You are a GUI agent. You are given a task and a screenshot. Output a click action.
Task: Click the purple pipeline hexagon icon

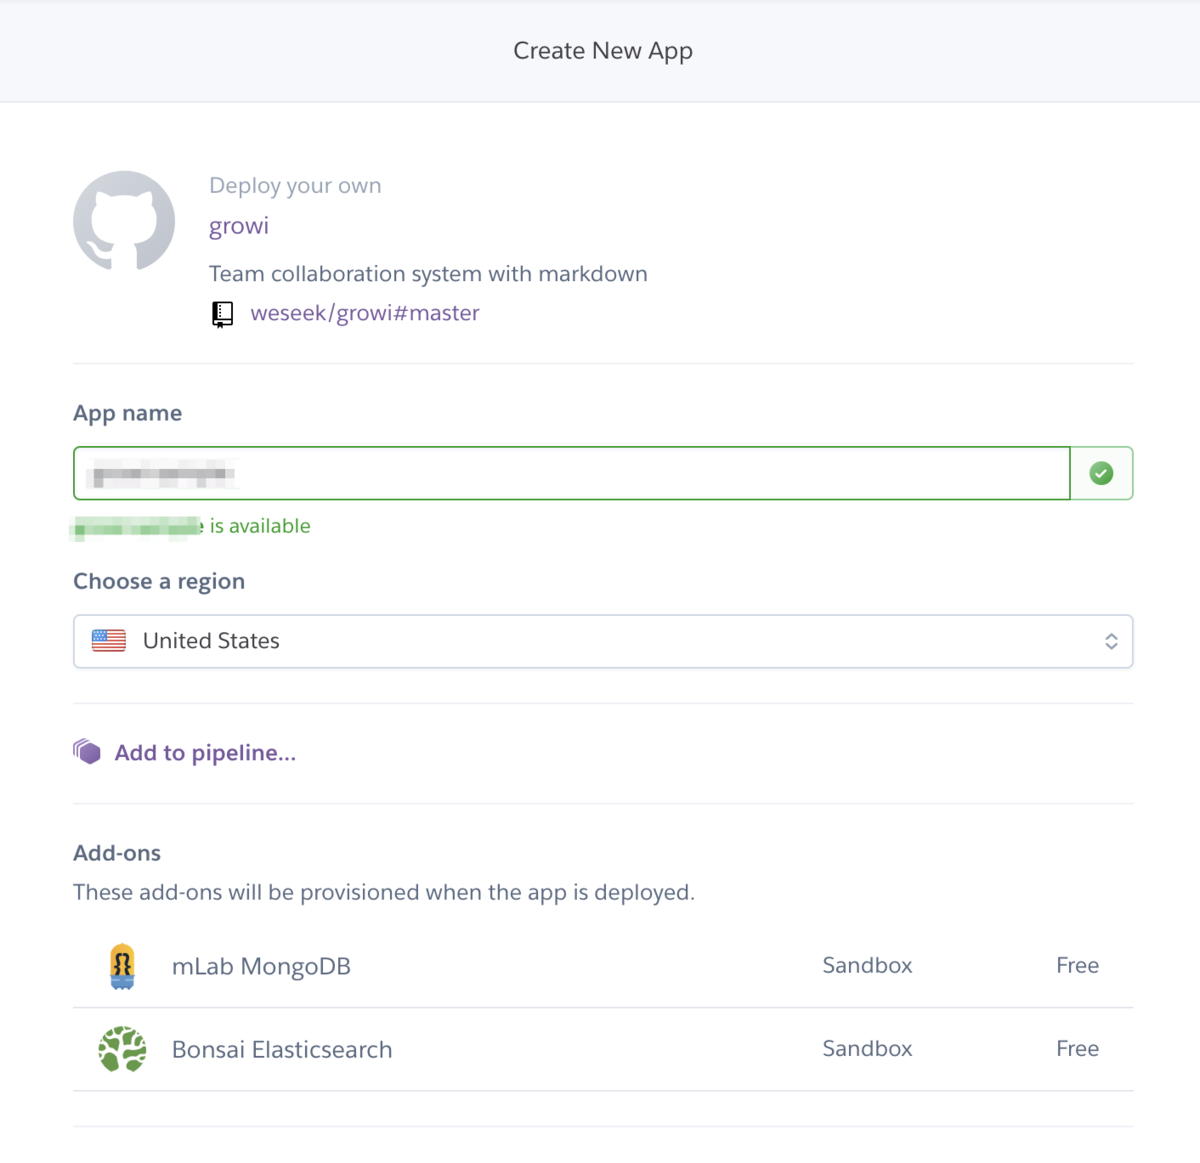click(87, 752)
